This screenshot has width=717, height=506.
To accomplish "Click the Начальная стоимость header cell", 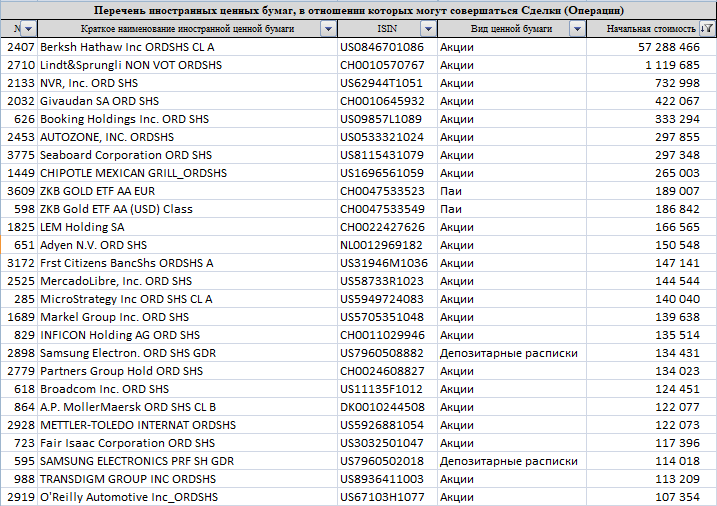I will click(x=651, y=29).
